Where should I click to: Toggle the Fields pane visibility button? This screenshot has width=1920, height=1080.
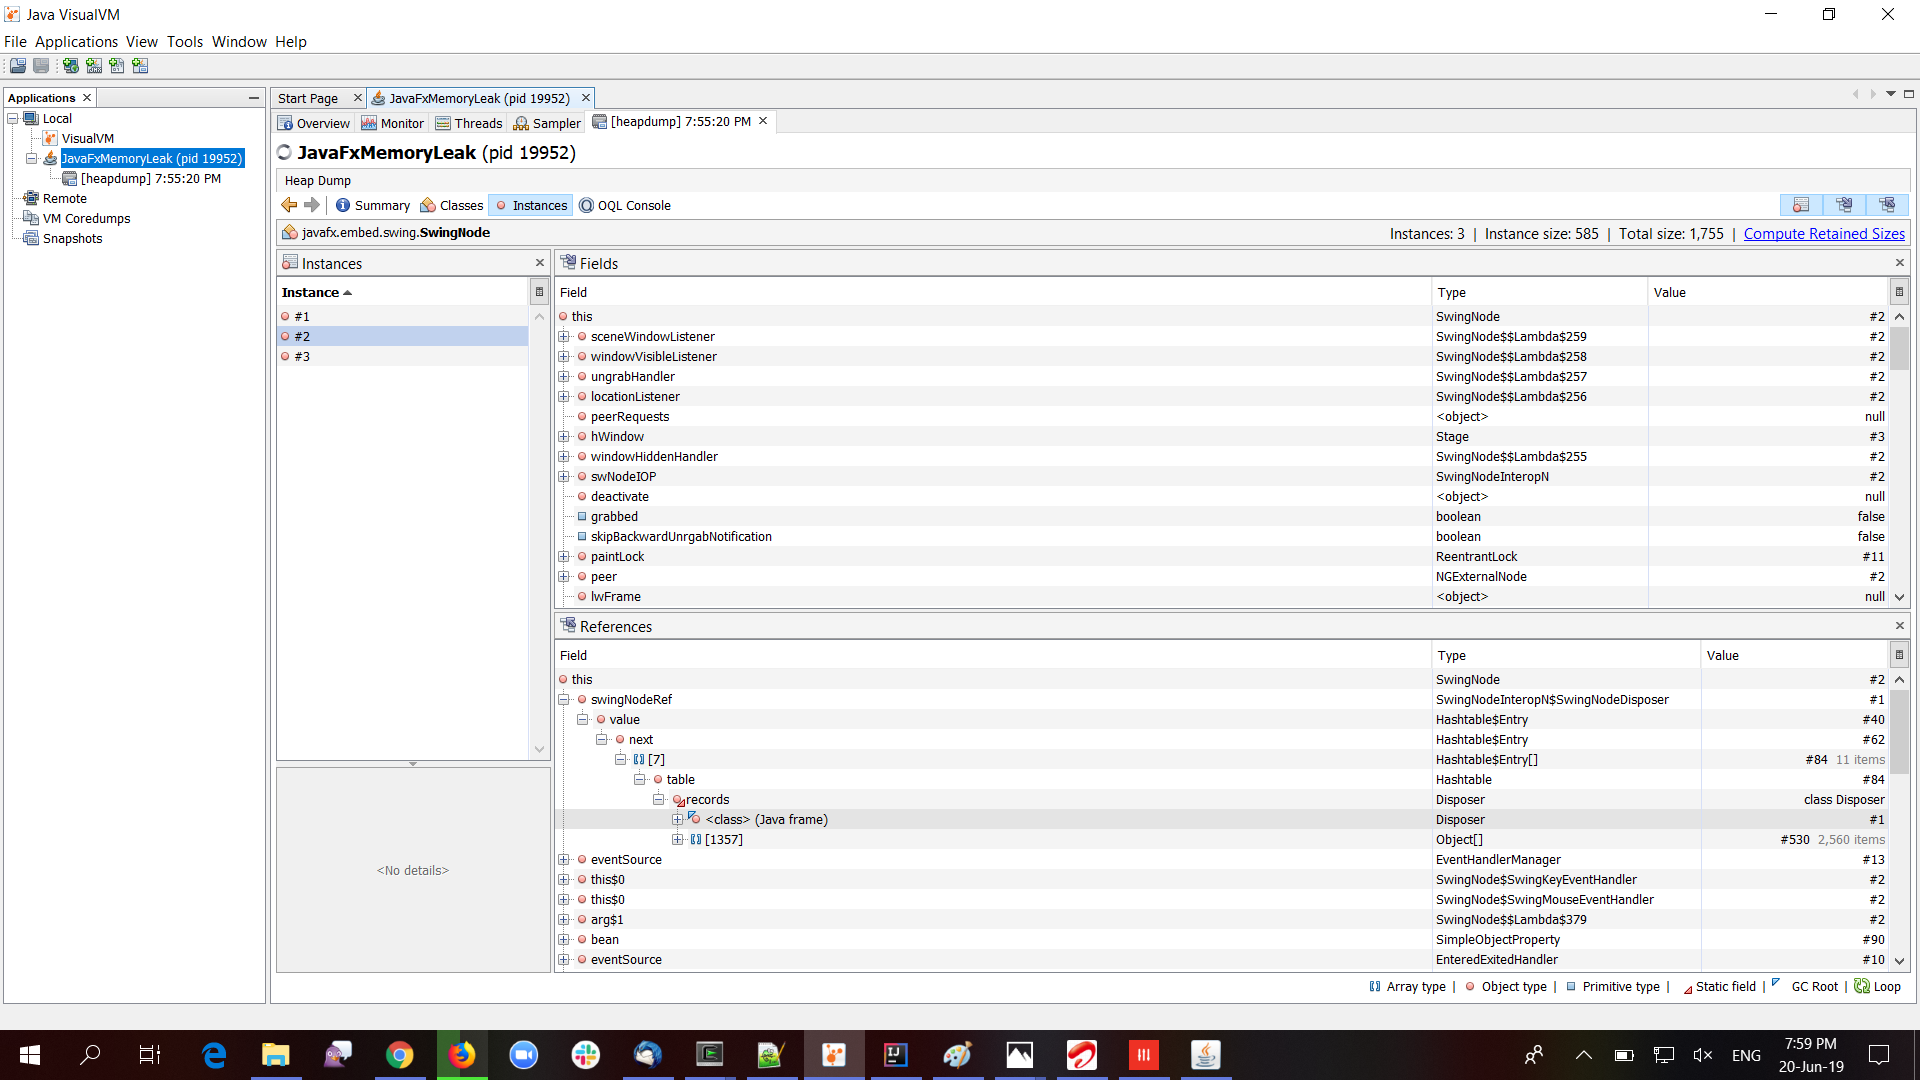(x=1844, y=205)
